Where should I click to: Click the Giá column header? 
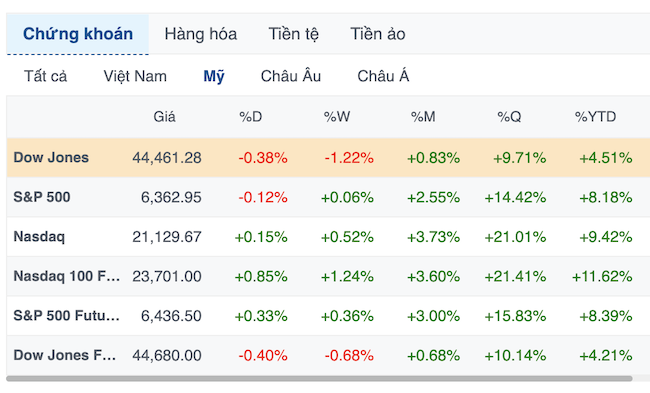[164, 117]
